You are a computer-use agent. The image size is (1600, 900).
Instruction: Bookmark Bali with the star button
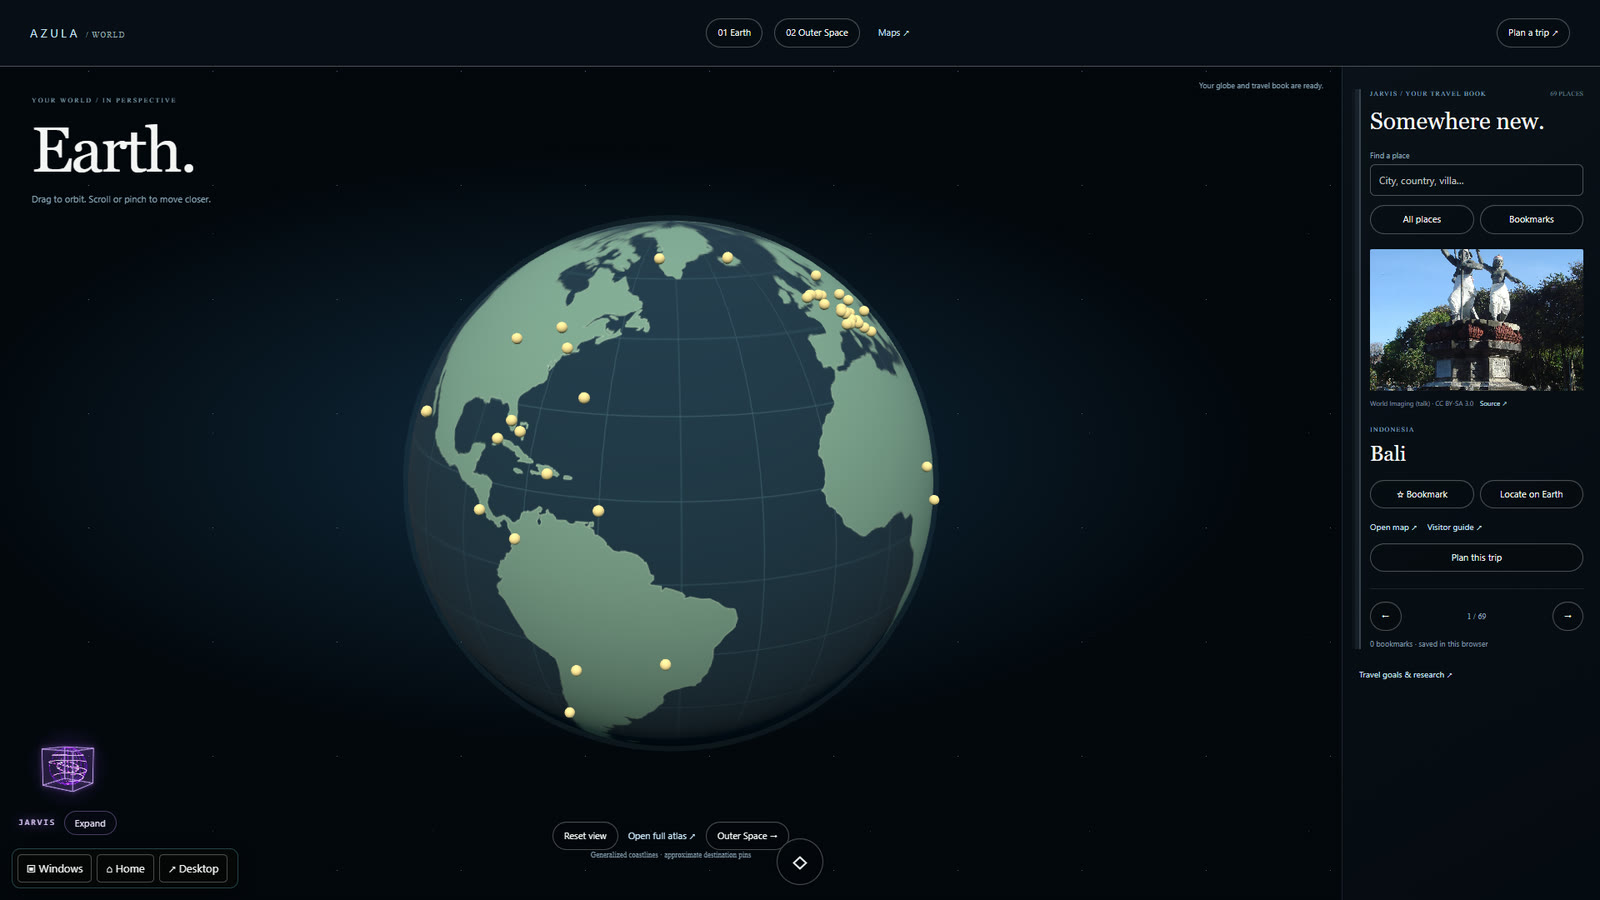pyautogui.click(x=1421, y=494)
